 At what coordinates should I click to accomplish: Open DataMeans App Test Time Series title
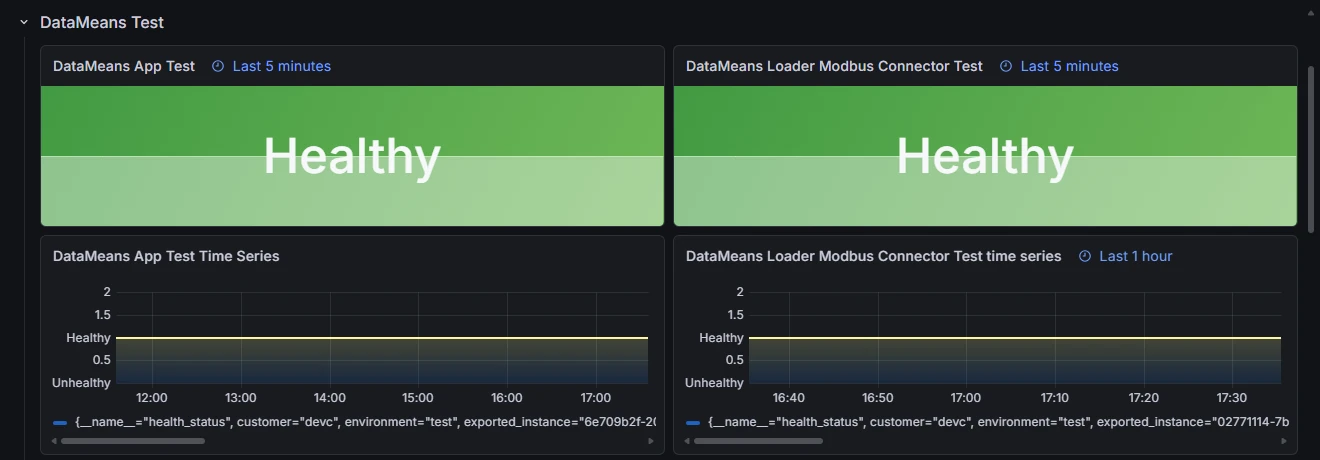(166, 256)
